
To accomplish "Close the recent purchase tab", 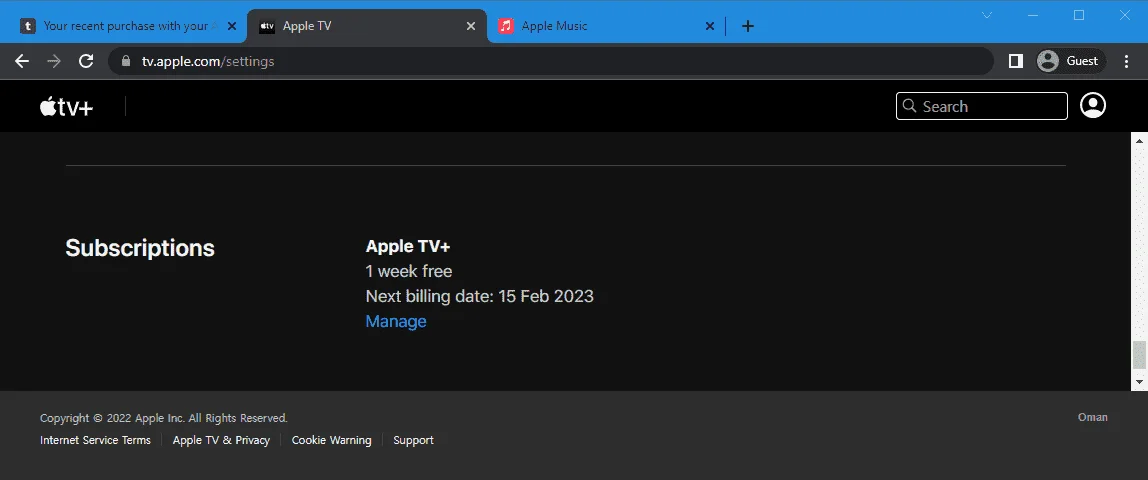I will [232, 26].
